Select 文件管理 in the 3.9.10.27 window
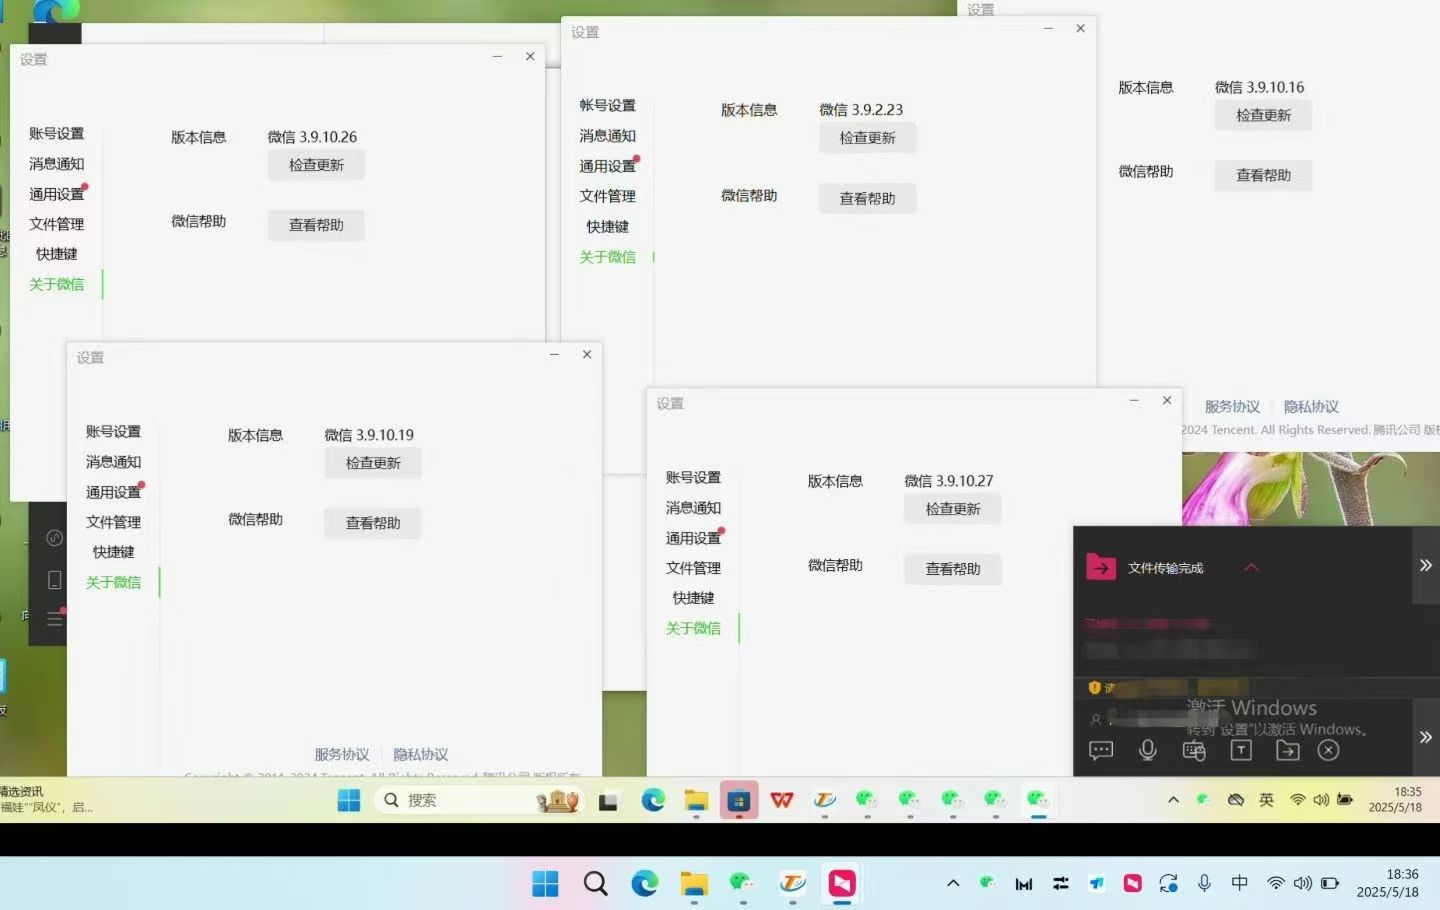The width and height of the screenshot is (1440, 910). pyautogui.click(x=694, y=568)
